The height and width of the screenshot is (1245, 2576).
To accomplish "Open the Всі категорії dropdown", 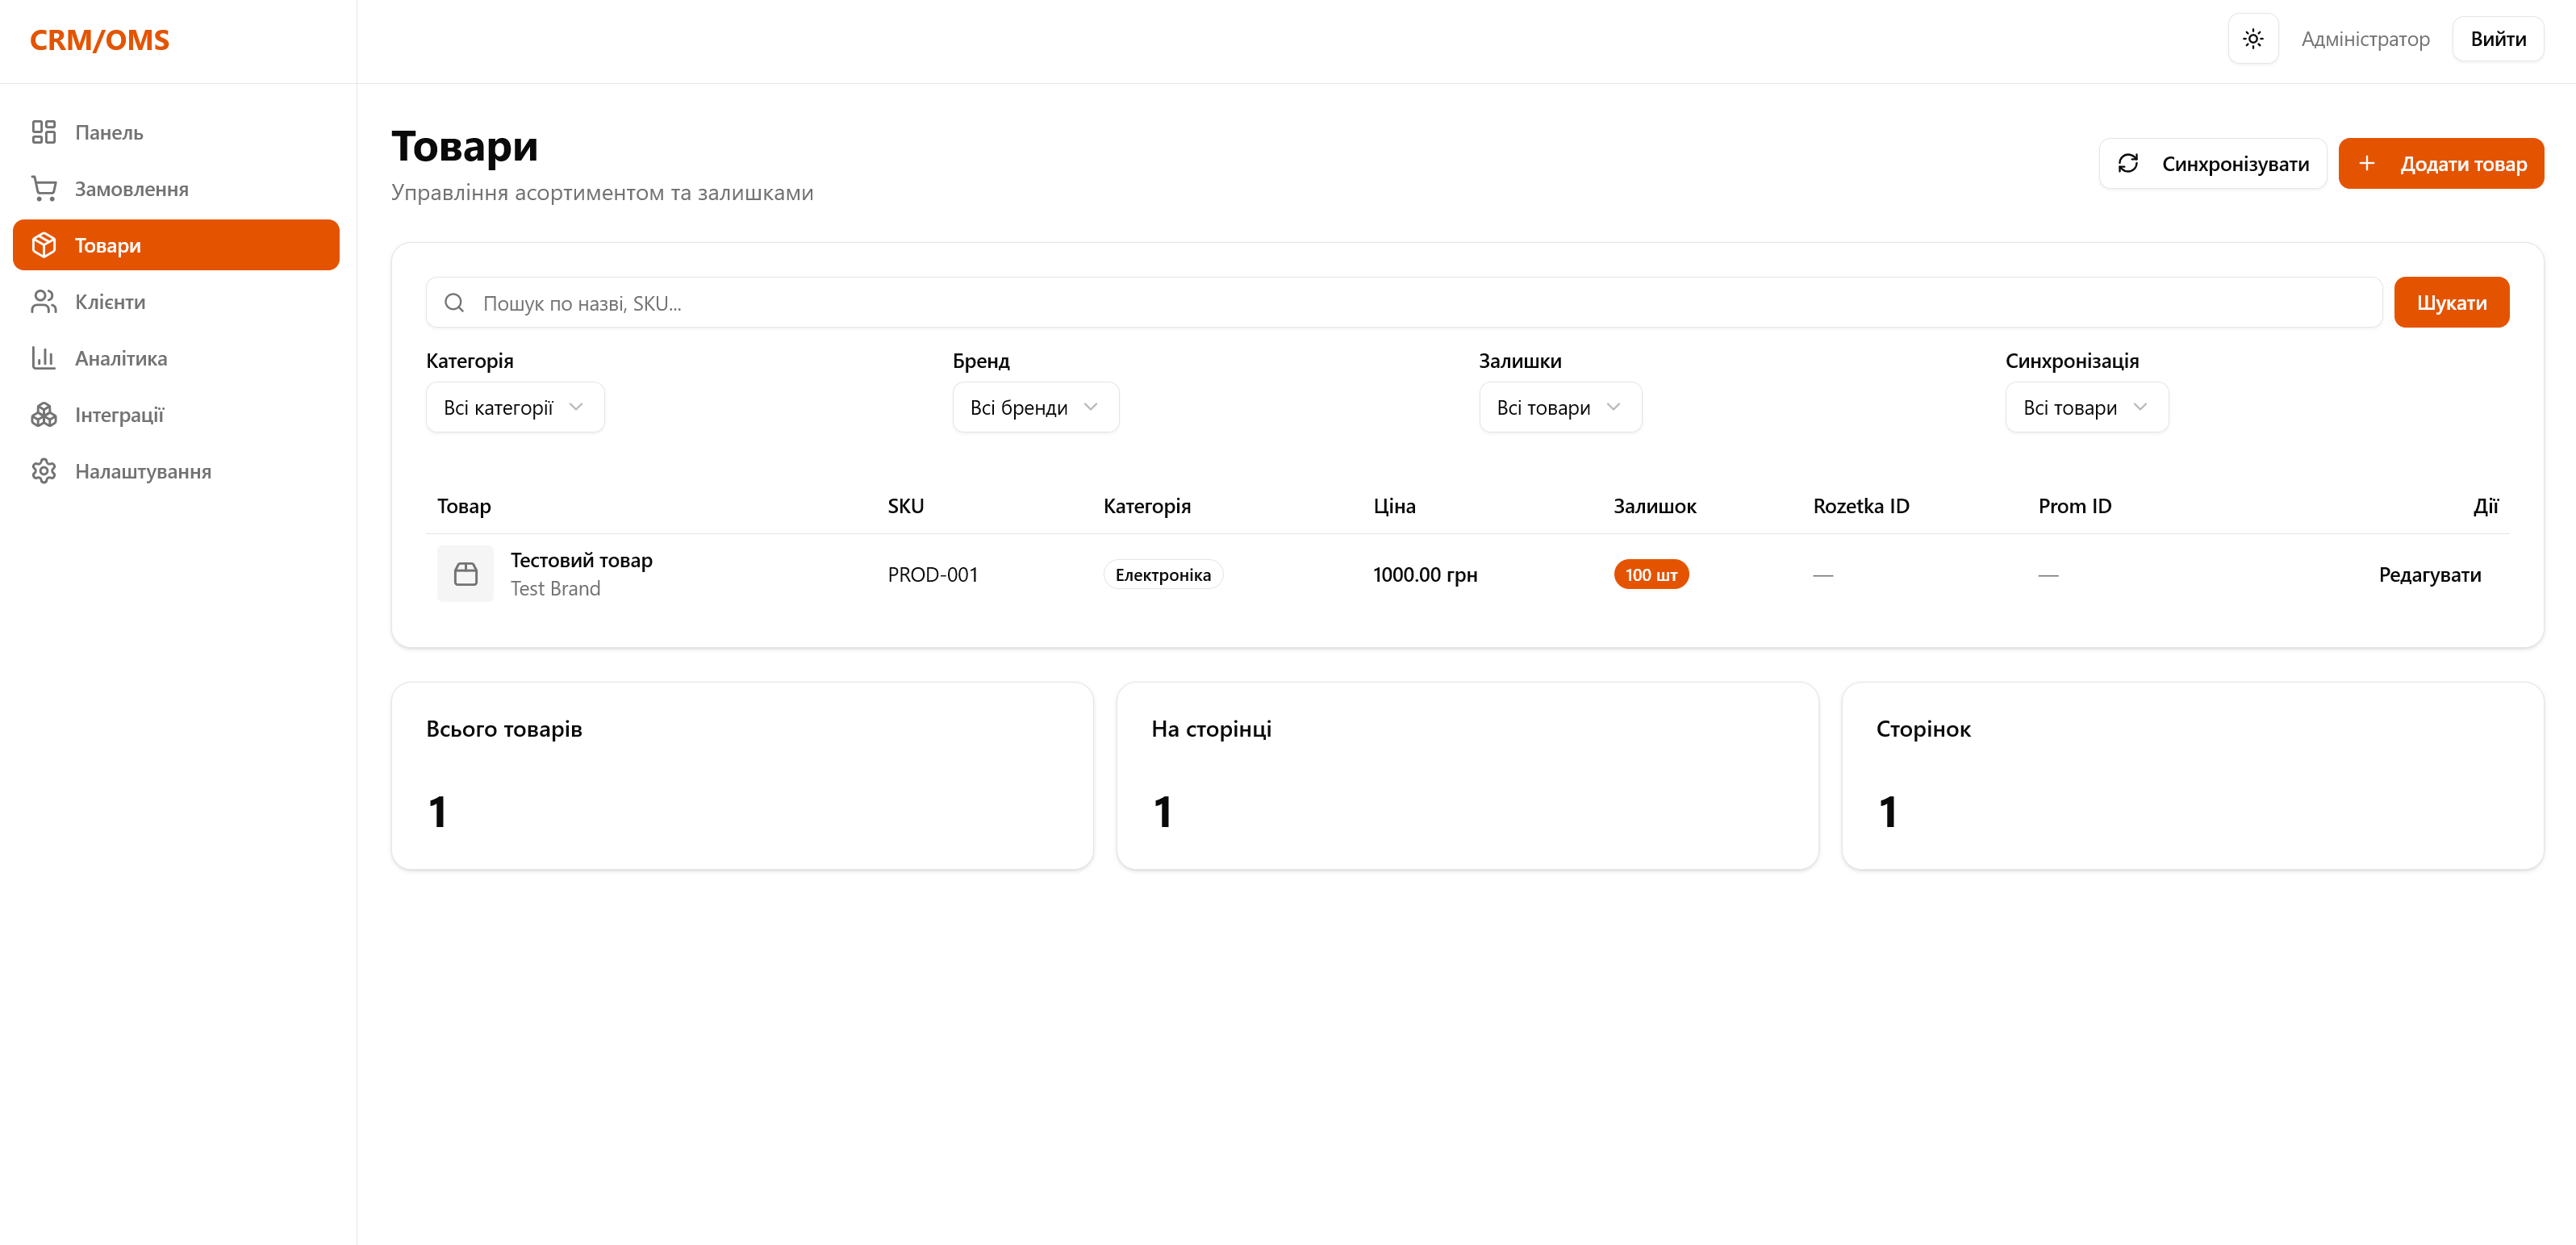I will tap(515, 407).
